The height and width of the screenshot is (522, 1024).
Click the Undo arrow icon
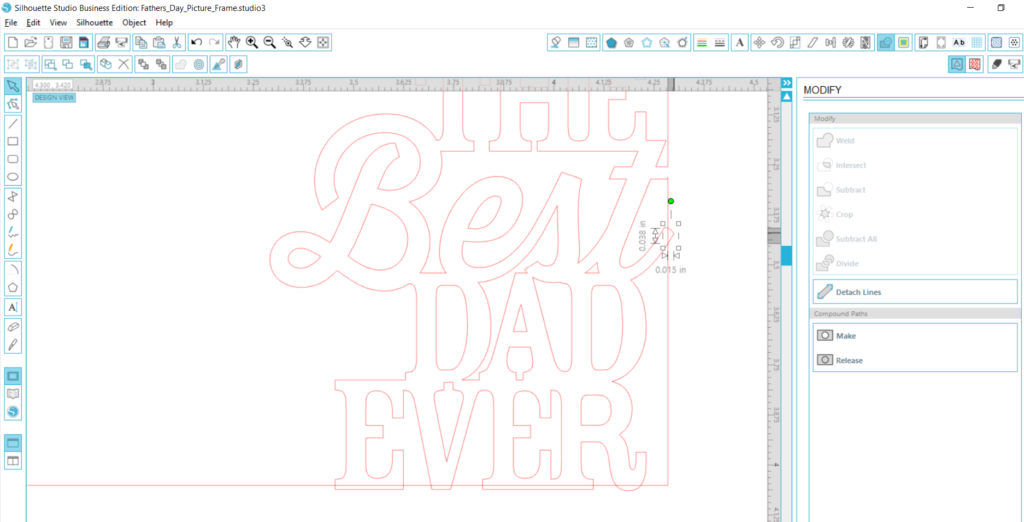tap(196, 42)
